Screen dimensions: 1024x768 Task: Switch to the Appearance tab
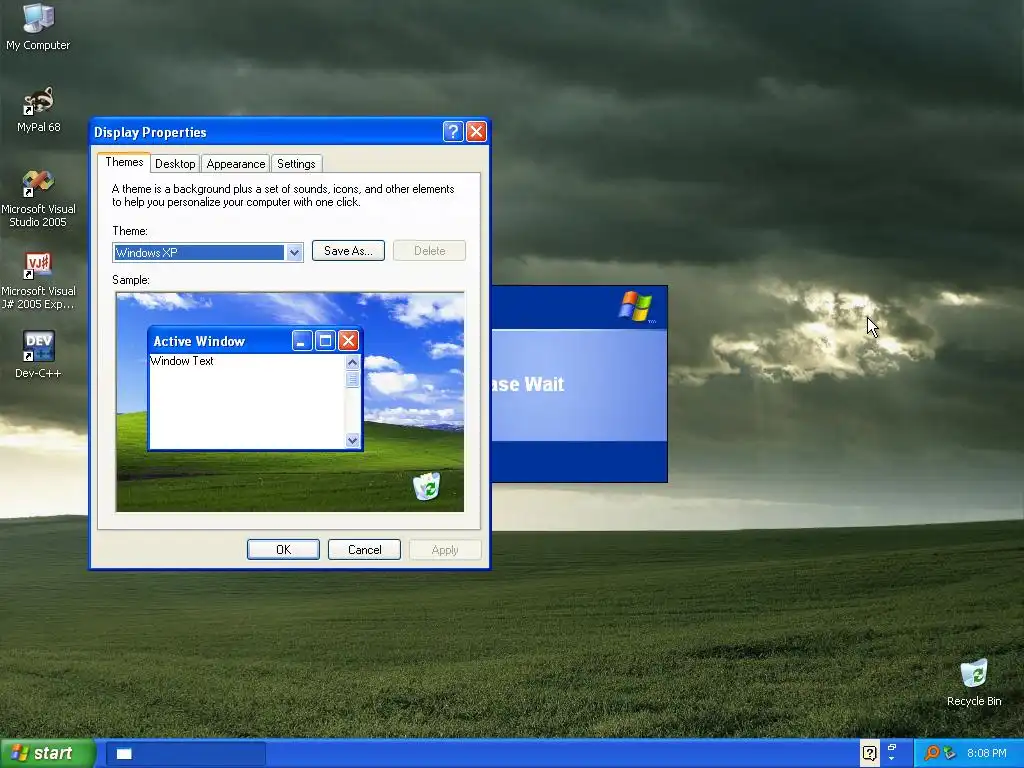[236, 164]
